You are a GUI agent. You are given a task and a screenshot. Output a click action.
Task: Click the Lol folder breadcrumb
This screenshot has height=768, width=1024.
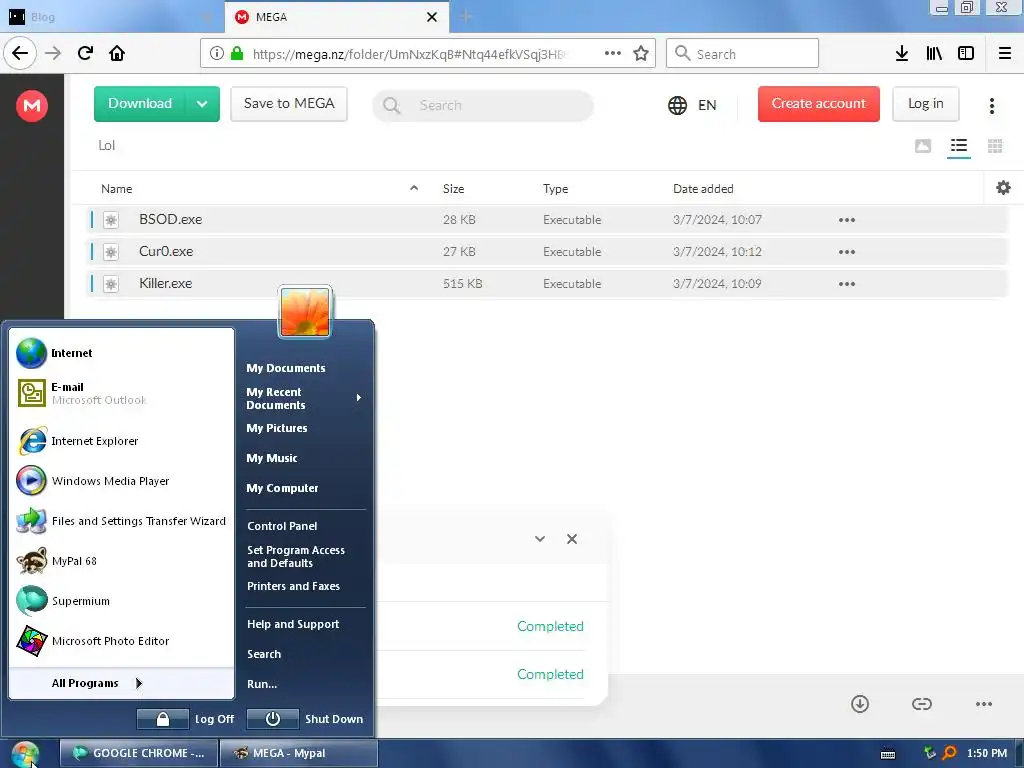(x=106, y=146)
